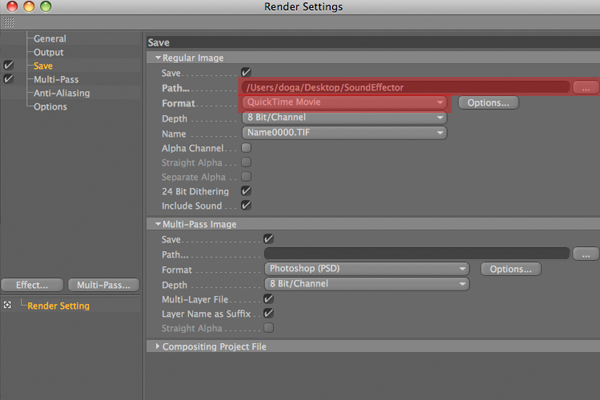
Task: Open the Name0000.TIF name dropdown
Action: click(344, 133)
